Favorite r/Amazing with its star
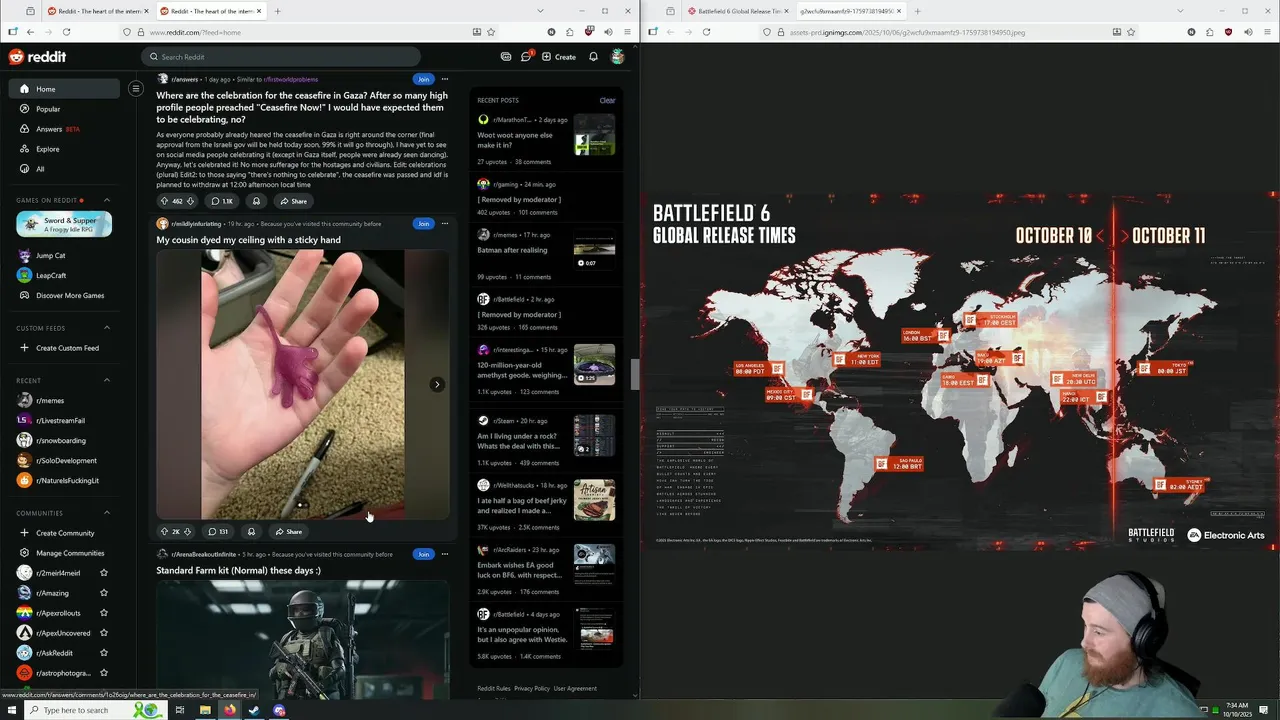Image resolution: width=1280 pixels, height=720 pixels. tap(104, 593)
